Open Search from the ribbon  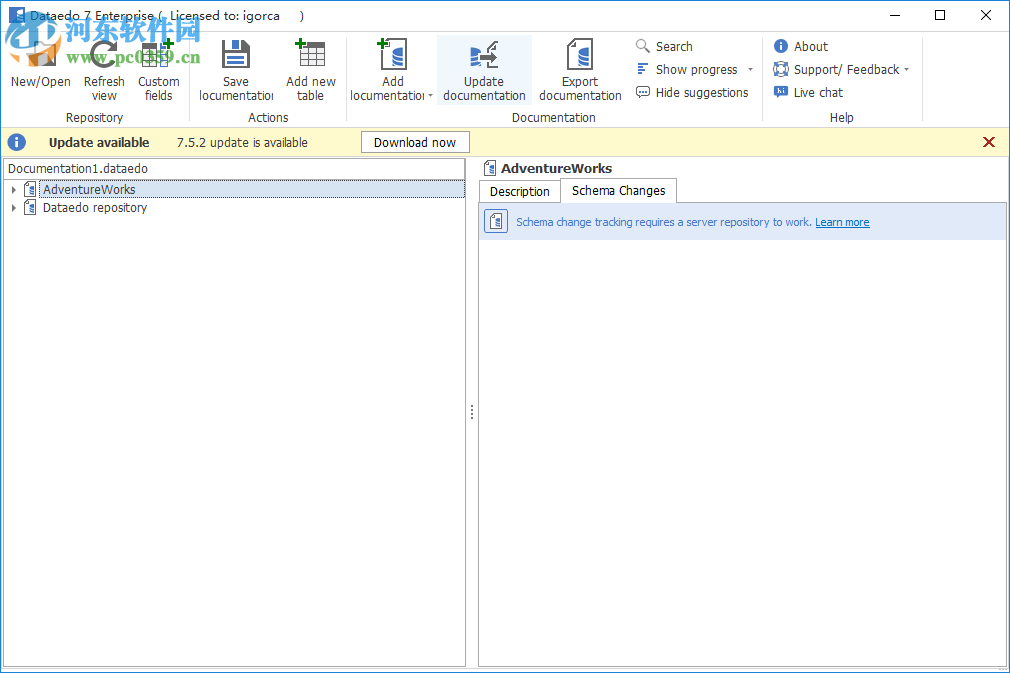click(664, 46)
